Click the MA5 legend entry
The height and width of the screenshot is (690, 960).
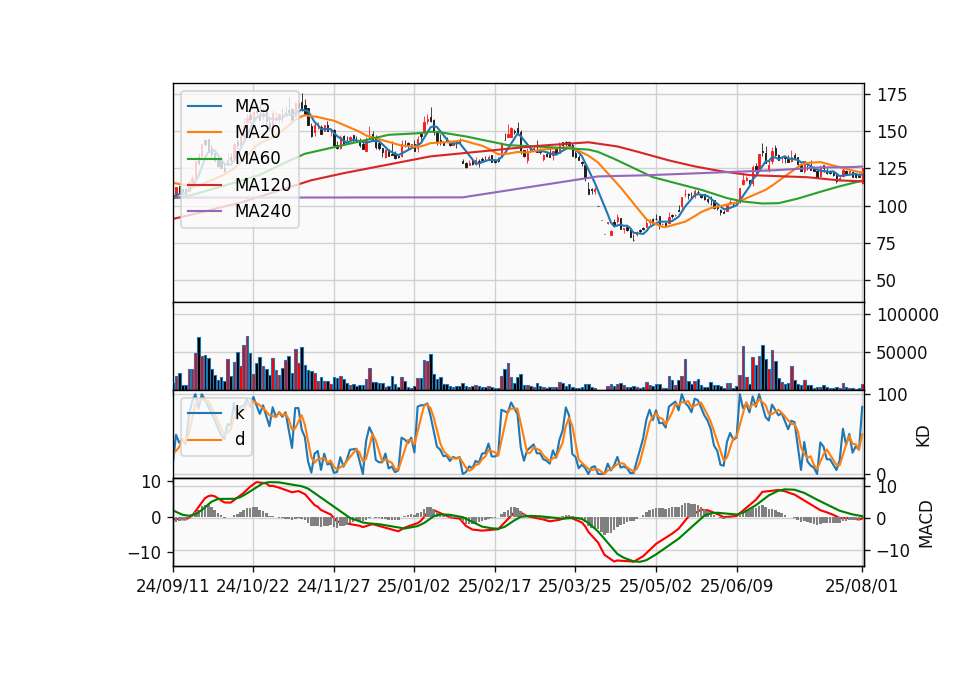pyautogui.click(x=228, y=106)
